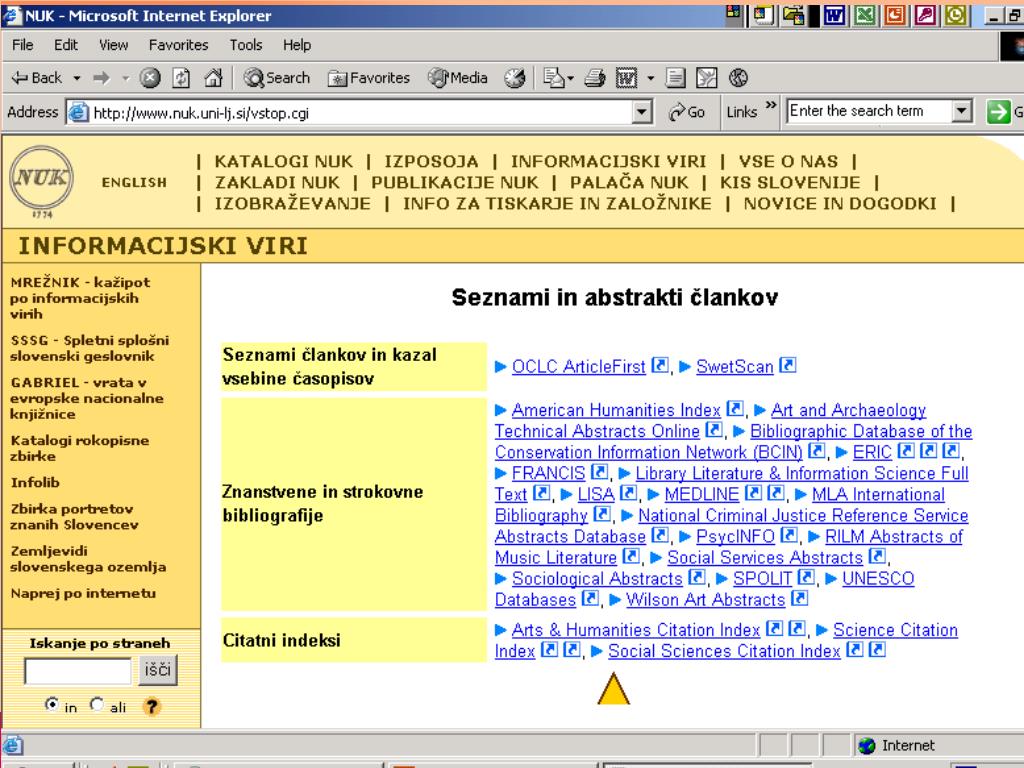The image size is (1024, 768).
Task: Go to the Home page icon
Action: (213, 78)
